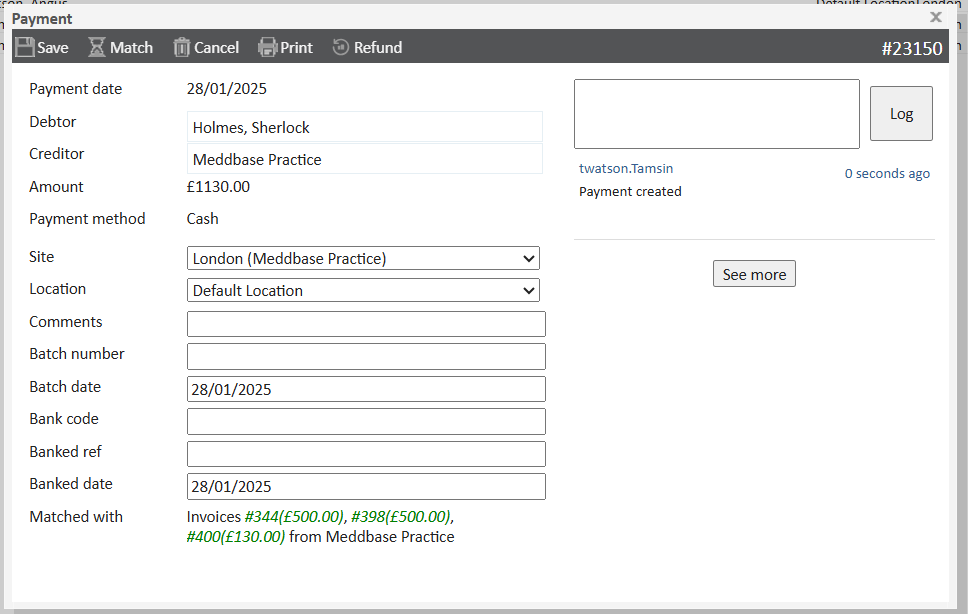The height and width of the screenshot is (614, 968).
Task: Open invoice #344 link
Action: pos(294,517)
